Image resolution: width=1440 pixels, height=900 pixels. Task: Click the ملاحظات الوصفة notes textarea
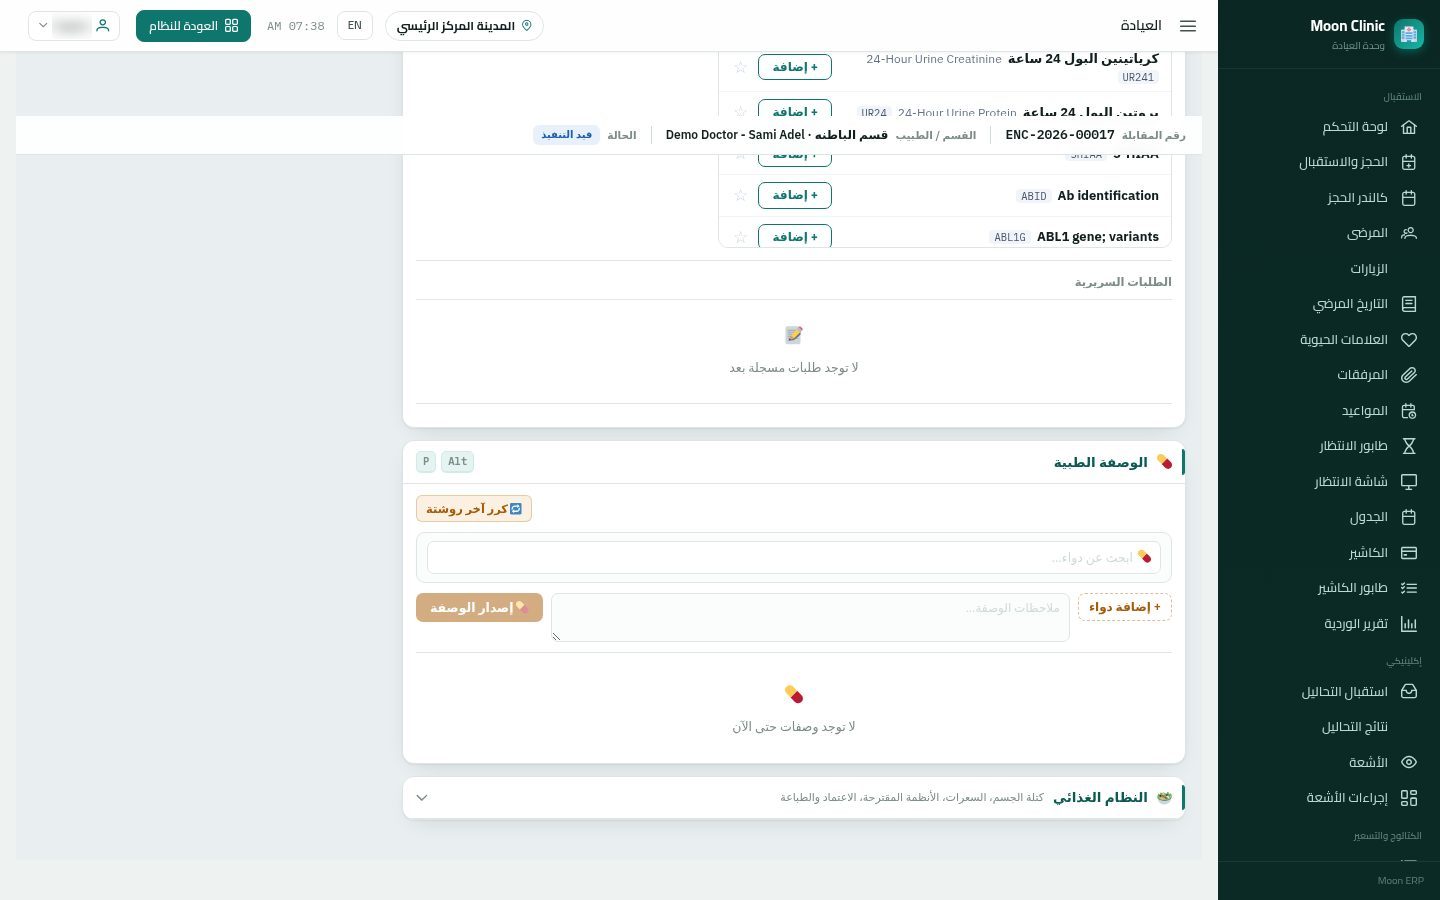coord(810,617)
